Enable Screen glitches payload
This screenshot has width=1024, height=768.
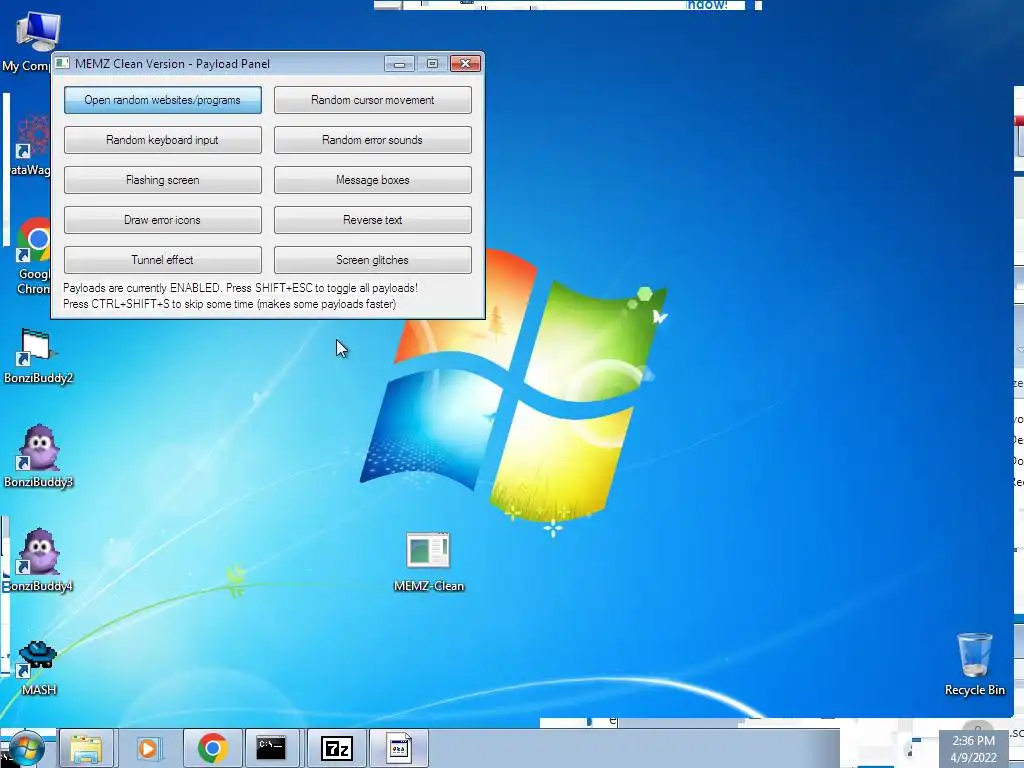tap(372, 260)
